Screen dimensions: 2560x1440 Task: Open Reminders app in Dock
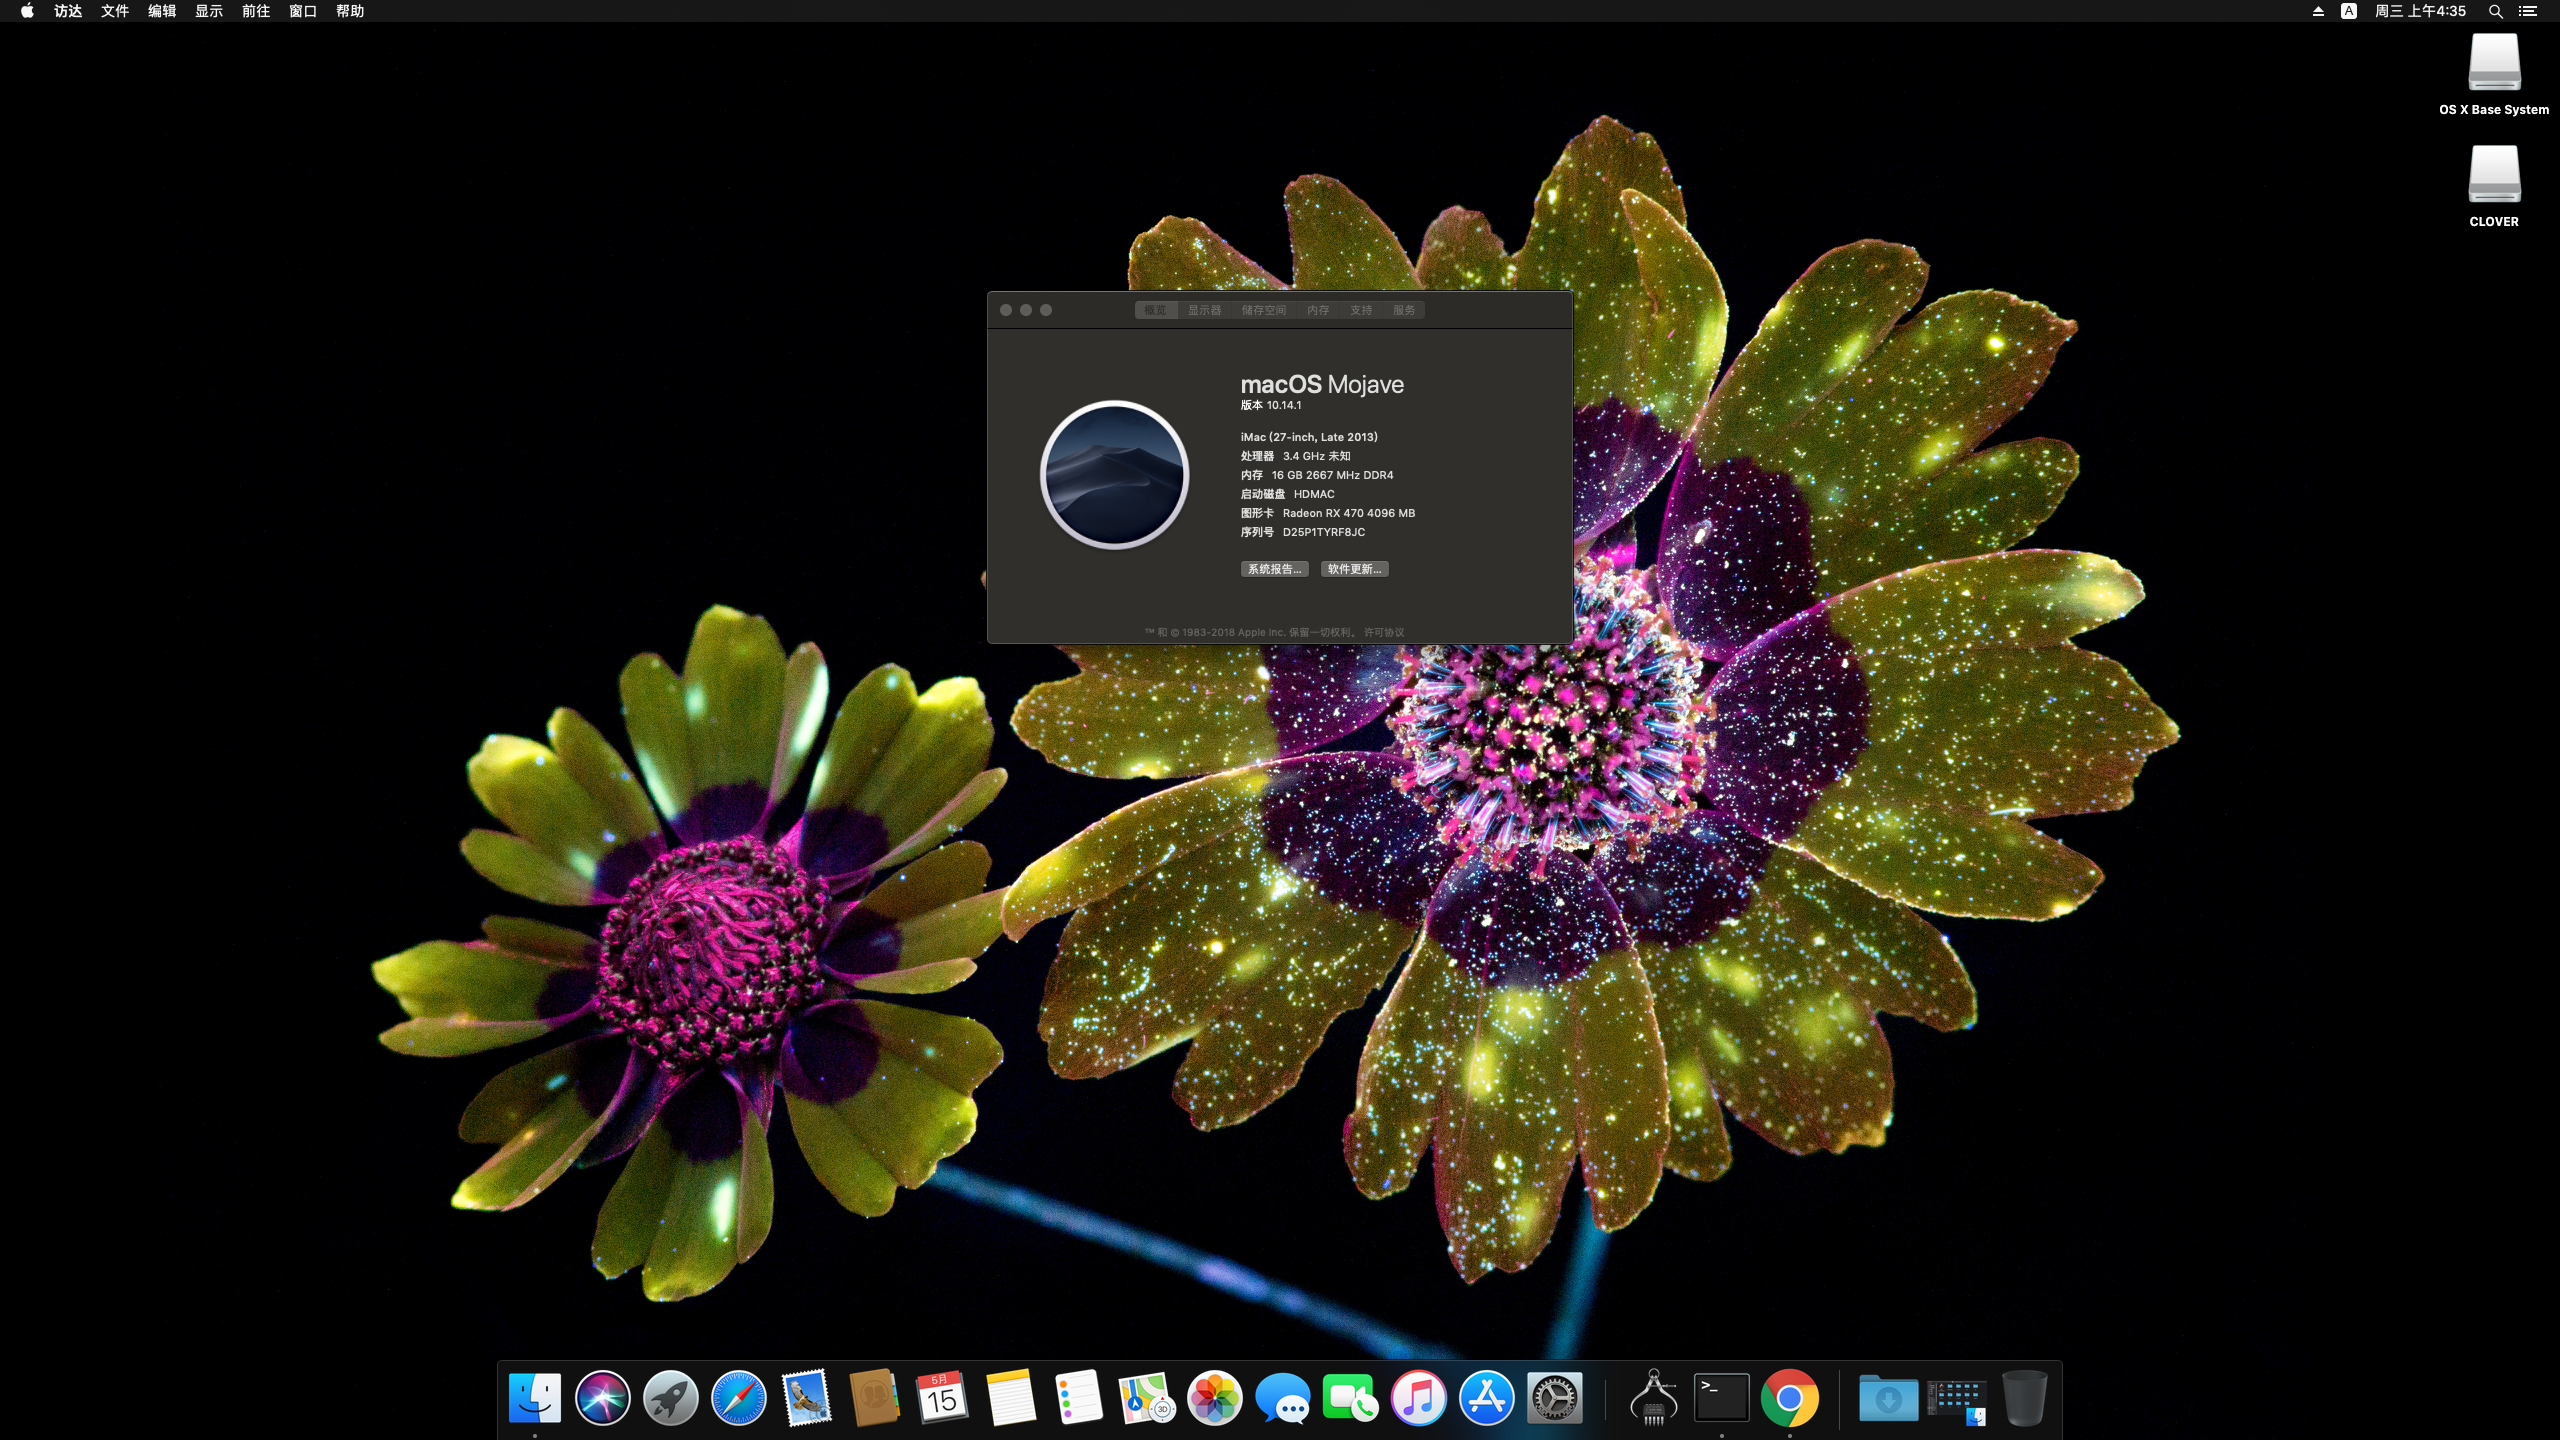(1078, 1397)
